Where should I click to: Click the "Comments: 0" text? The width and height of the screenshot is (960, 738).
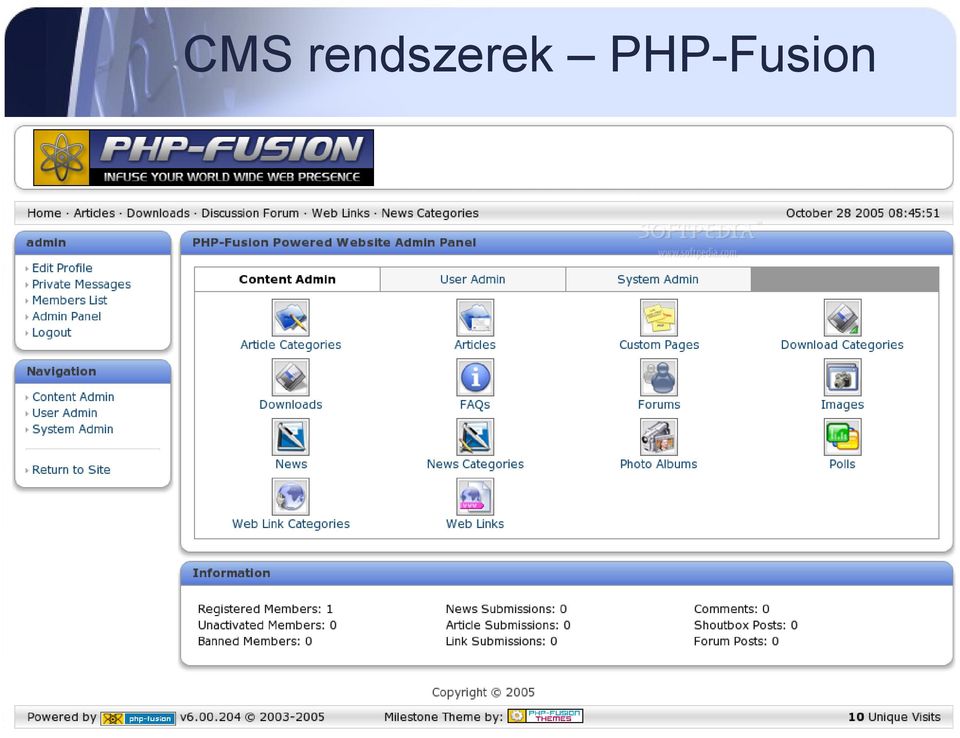point(732,609)
